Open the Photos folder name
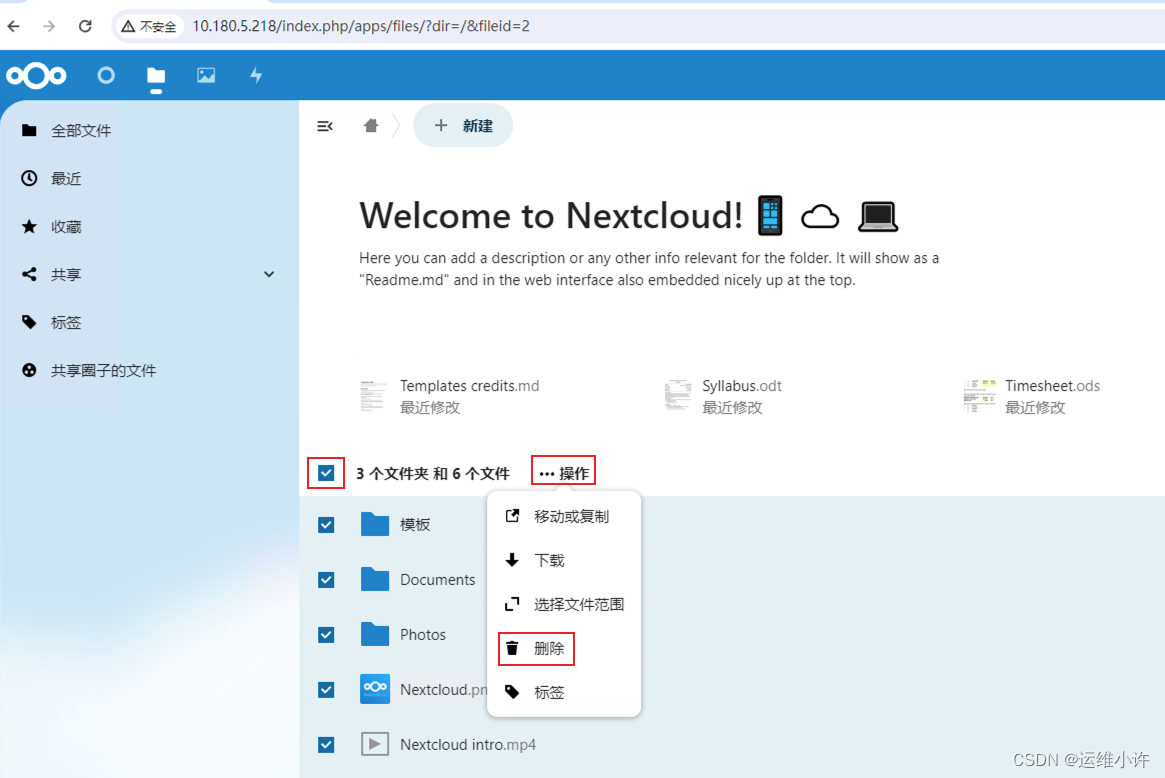The width and height of the screenshot is (1165, 778). (x=423, y=635)
